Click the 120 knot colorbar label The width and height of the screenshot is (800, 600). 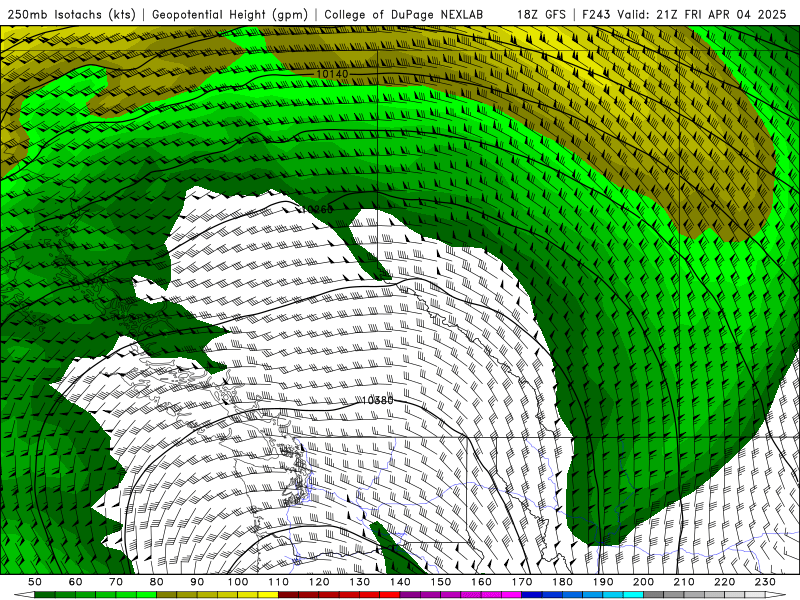pos(319,582)
